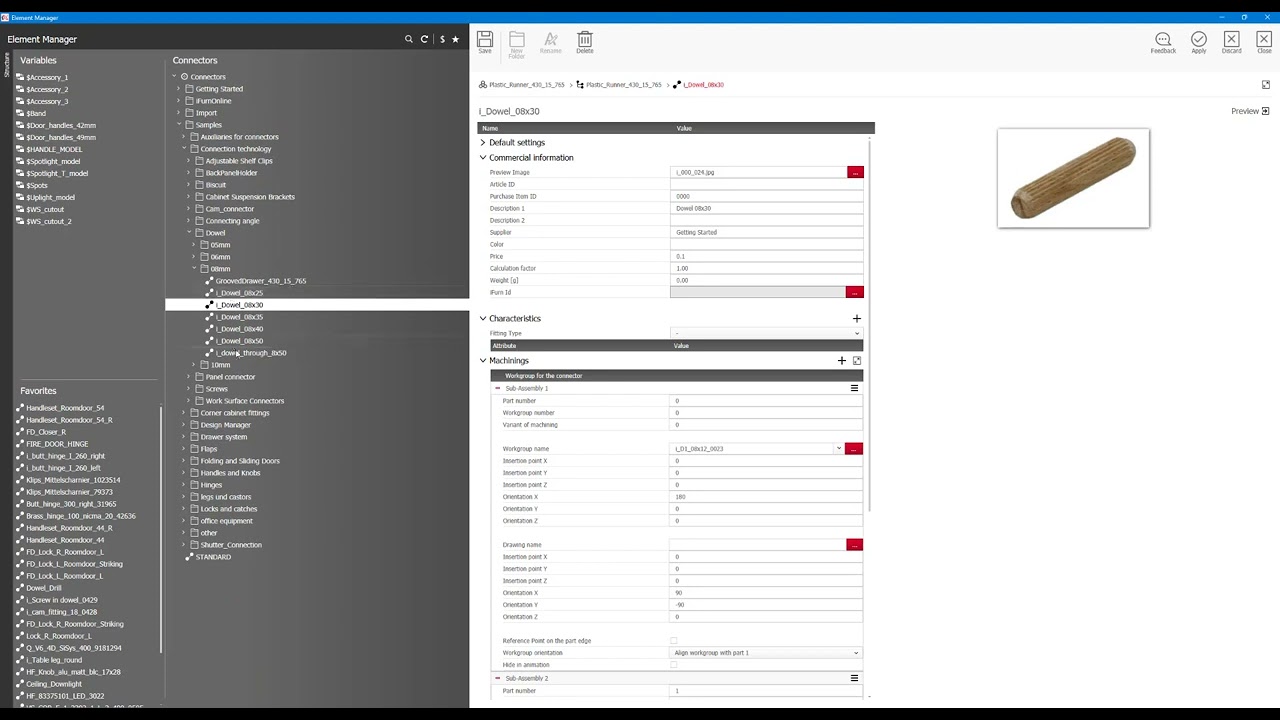
Task: Toggle Hide in animation checkbox
Action: [x=673, y=664]
